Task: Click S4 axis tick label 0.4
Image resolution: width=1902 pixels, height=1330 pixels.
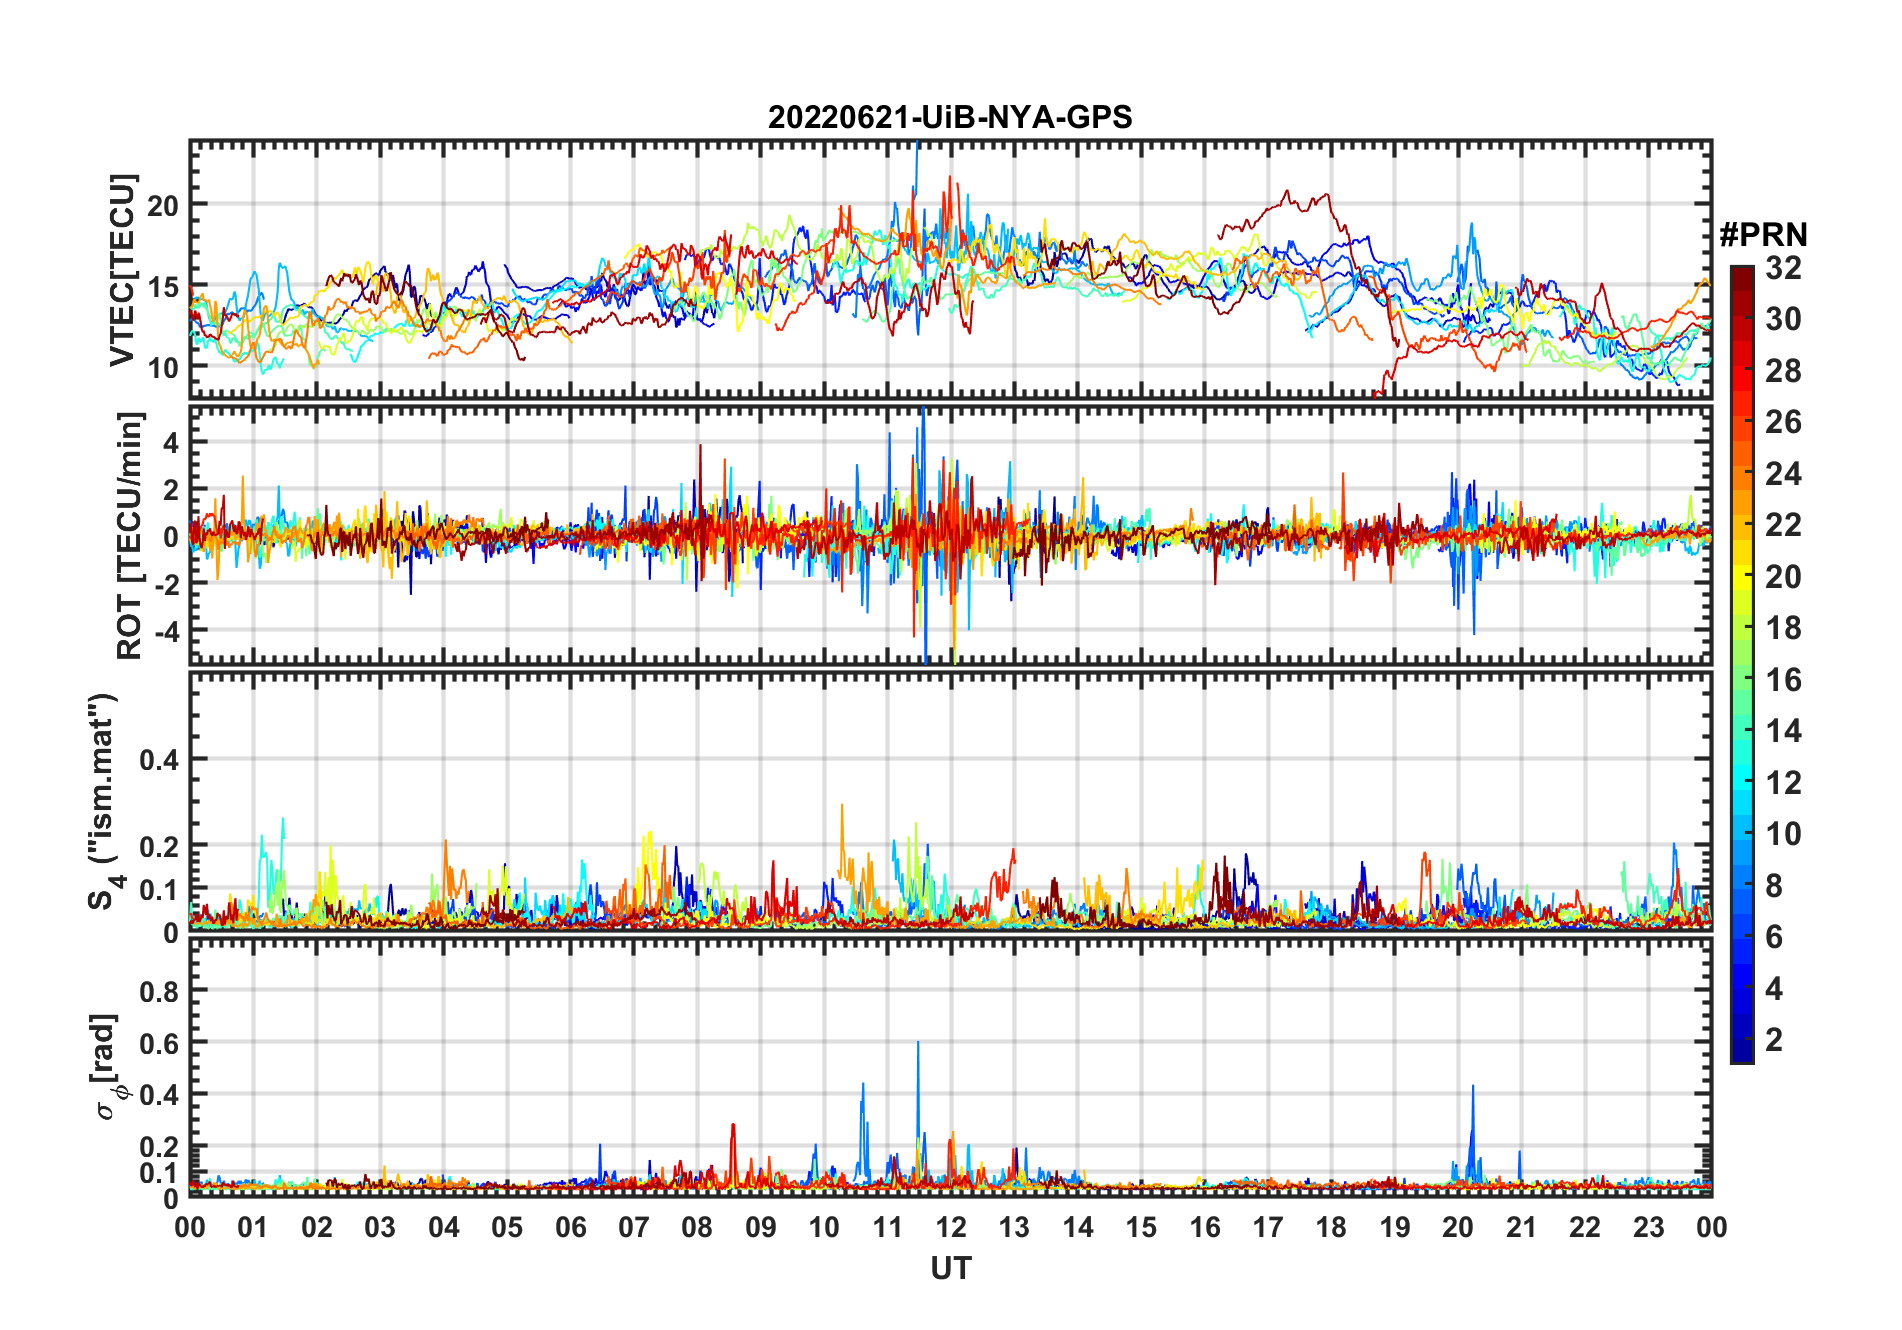Action: click(x=159, y=760)
